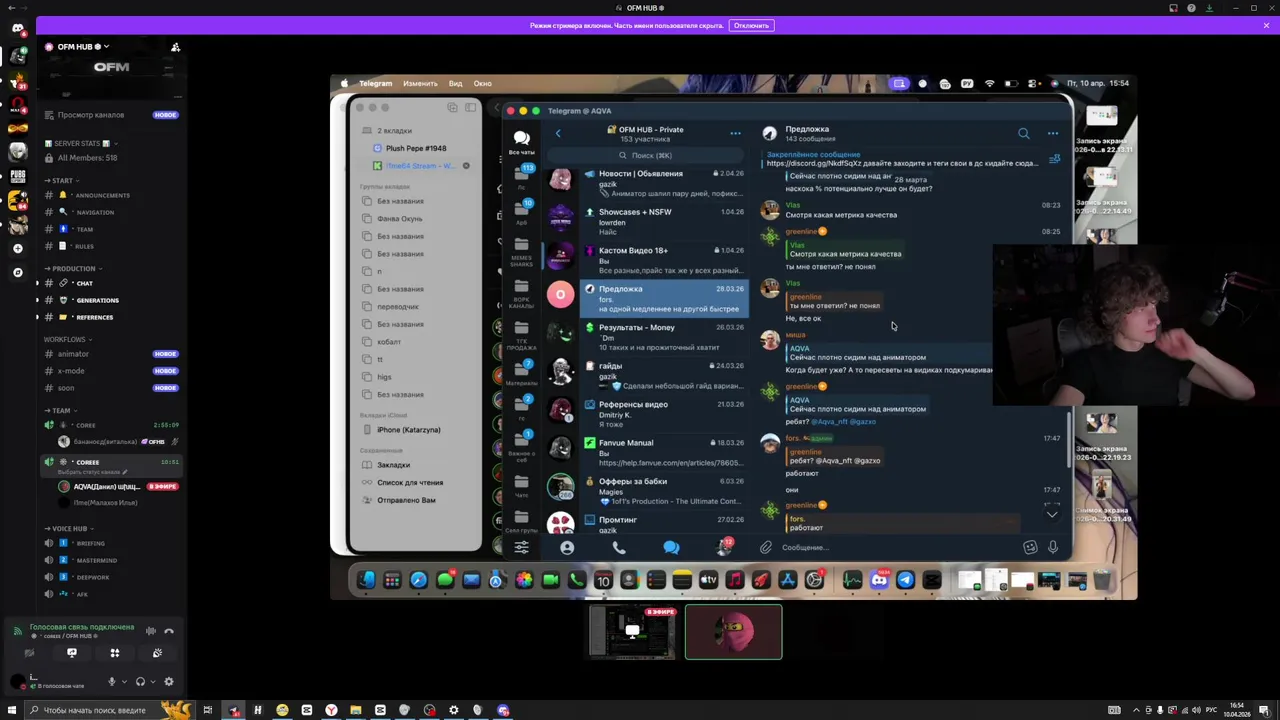Click the main shared-screen stream view
The width and height of the screenshot is (1280, 720).
[733, 336]
